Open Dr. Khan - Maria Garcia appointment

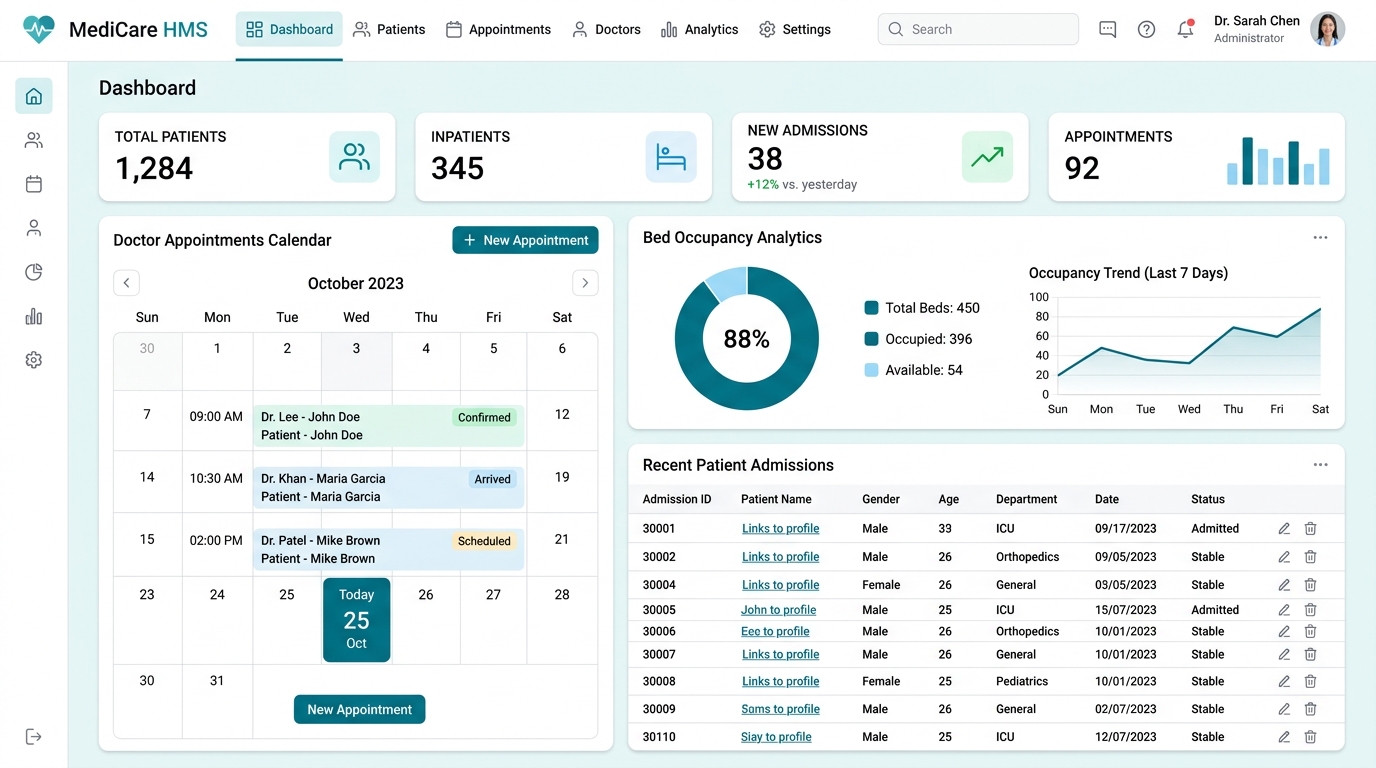388,488
